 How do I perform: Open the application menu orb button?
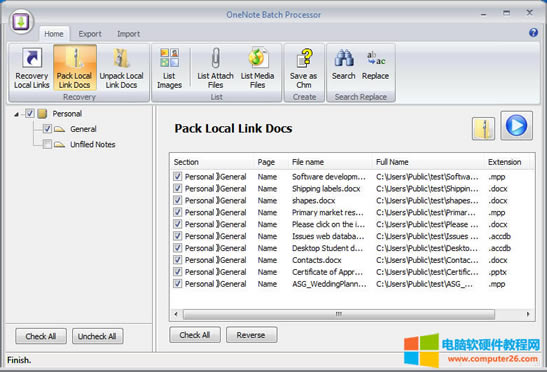(x=21, y=22)
